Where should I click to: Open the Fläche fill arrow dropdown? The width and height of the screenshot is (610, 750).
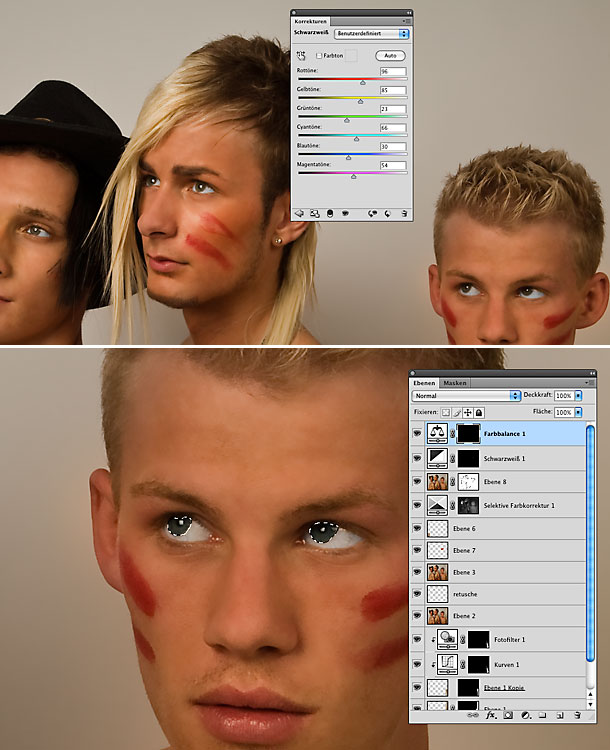coord(578,412)
